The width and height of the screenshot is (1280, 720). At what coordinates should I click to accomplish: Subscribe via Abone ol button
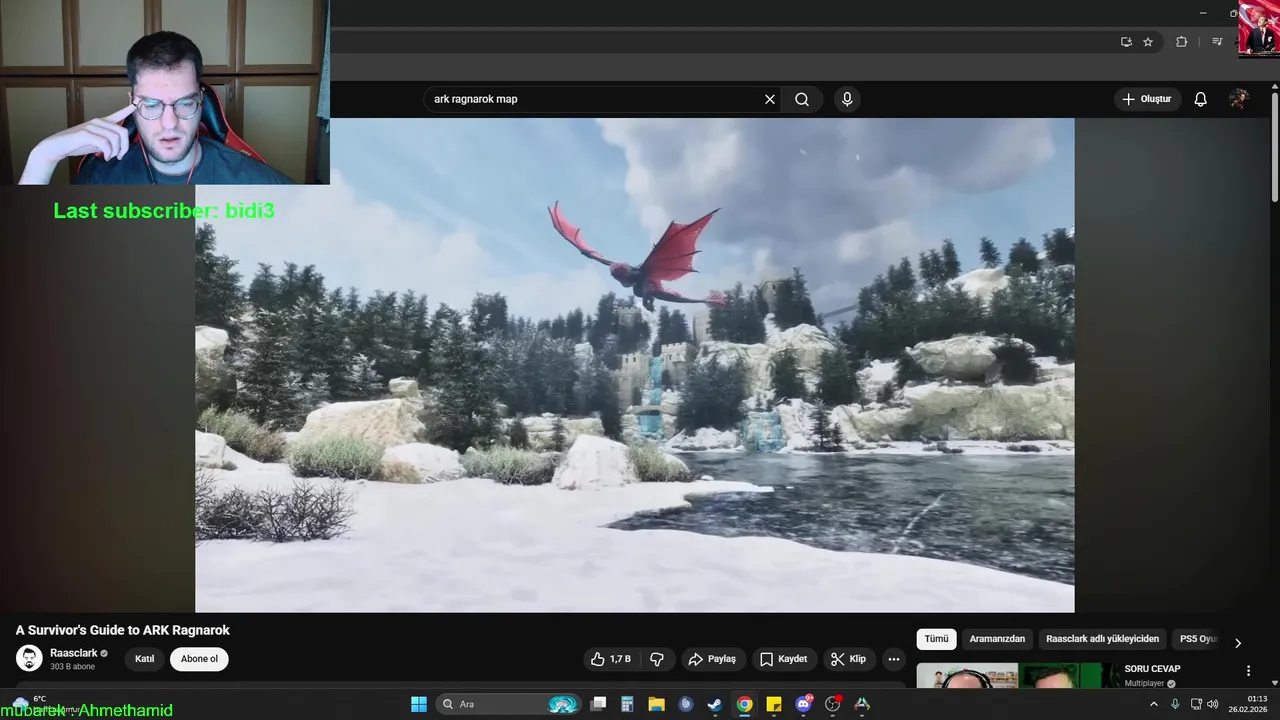click(x=199, y=659)
